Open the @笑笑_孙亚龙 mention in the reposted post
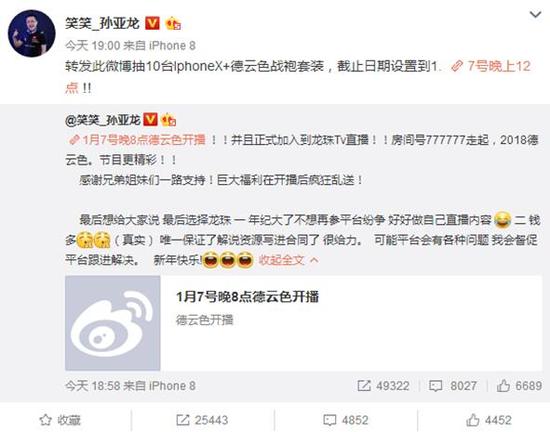 (103, 120)
